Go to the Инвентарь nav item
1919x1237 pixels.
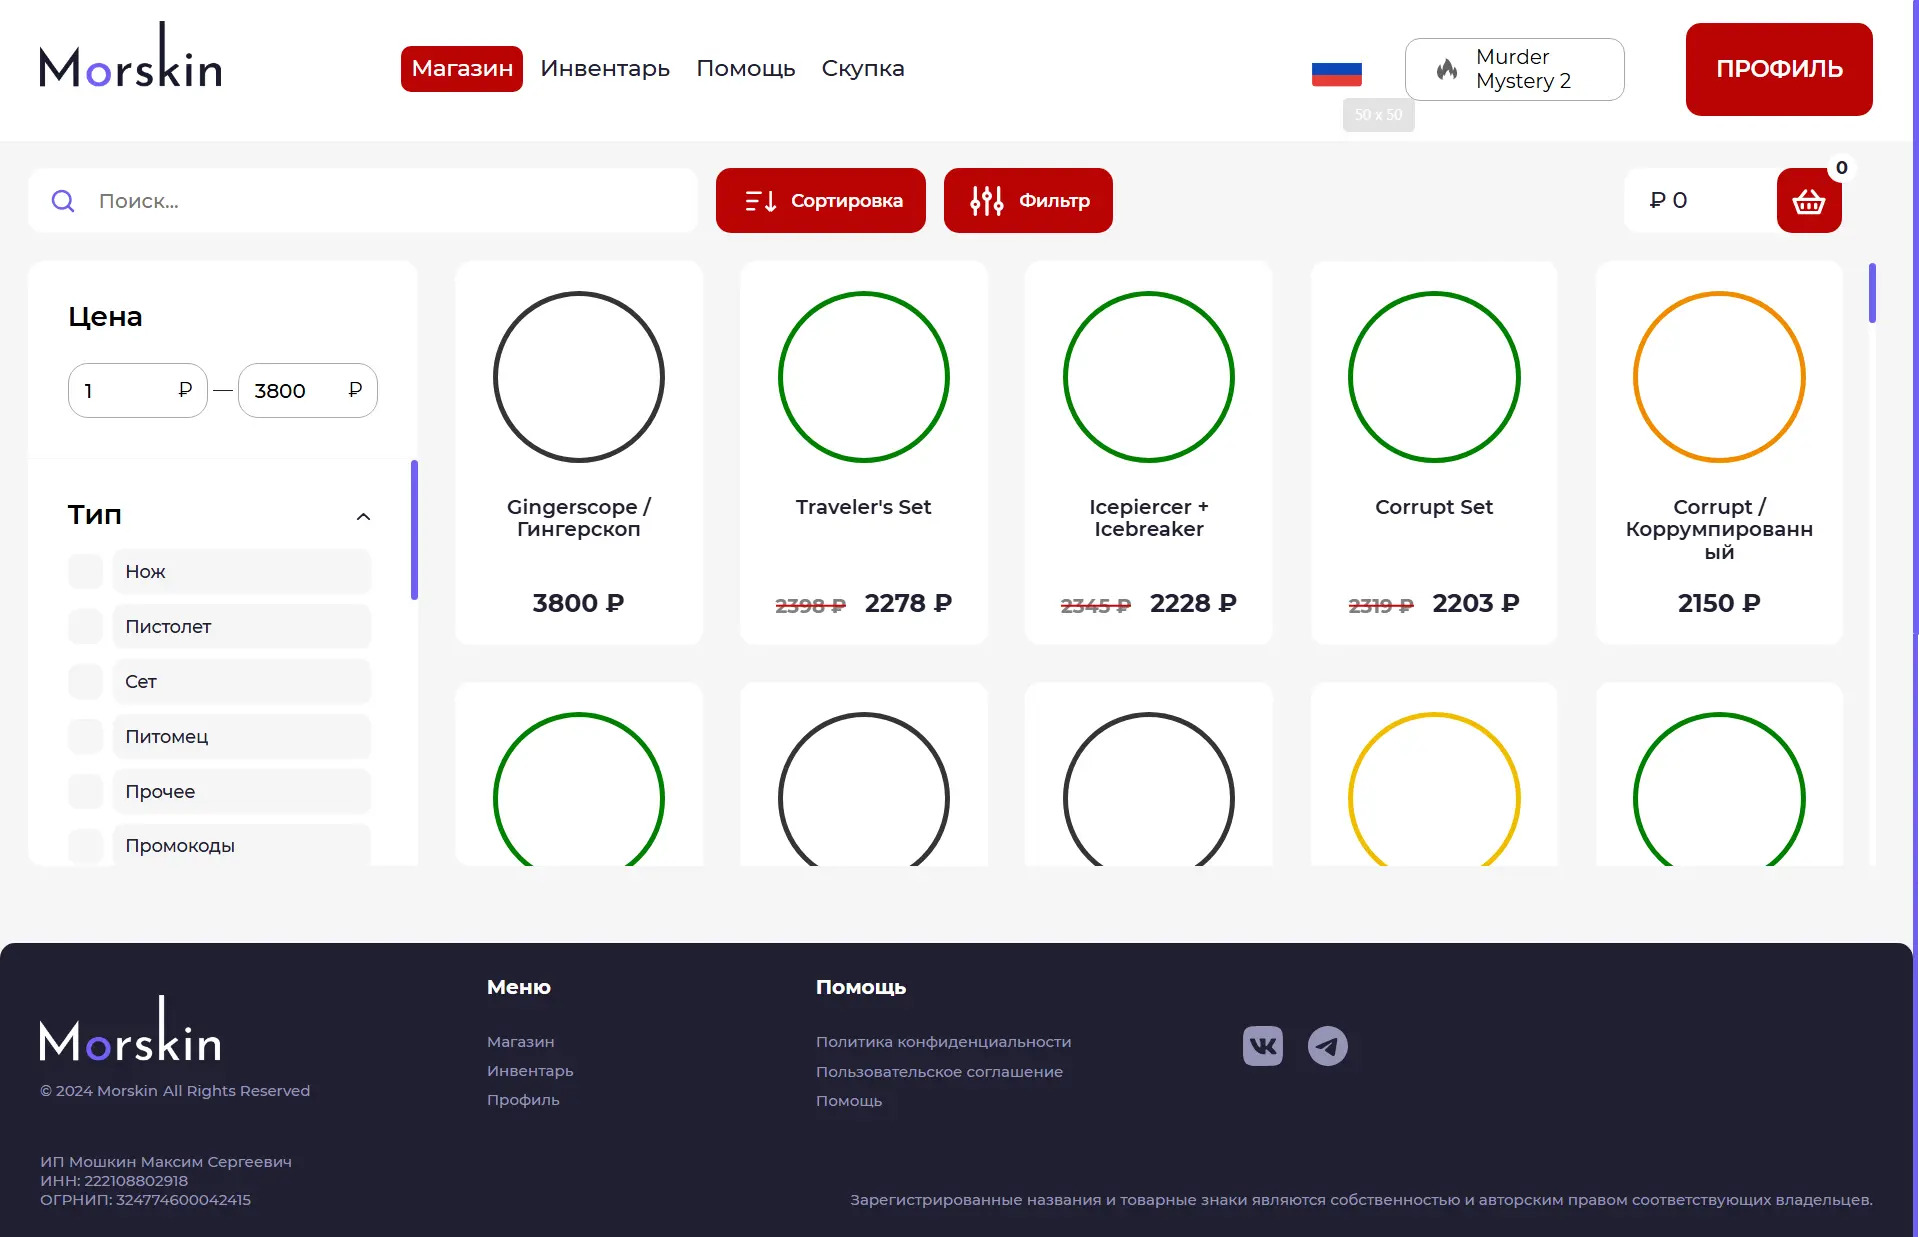coord(604,69)
